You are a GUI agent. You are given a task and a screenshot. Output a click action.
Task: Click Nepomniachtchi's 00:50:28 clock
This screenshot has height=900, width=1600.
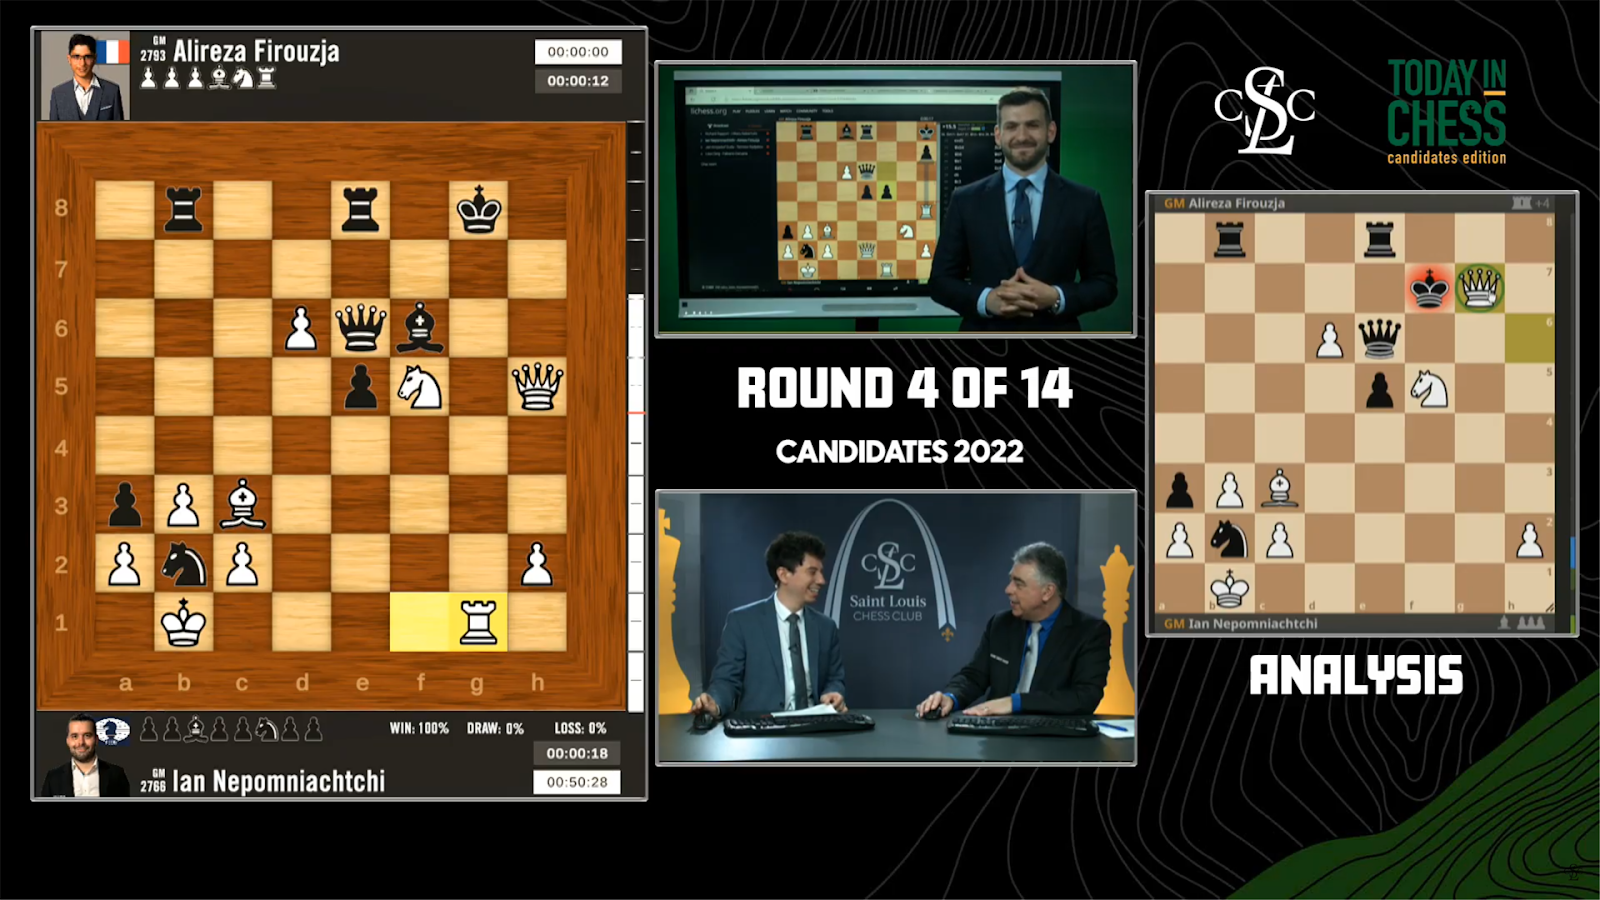[x=577, y=782]
